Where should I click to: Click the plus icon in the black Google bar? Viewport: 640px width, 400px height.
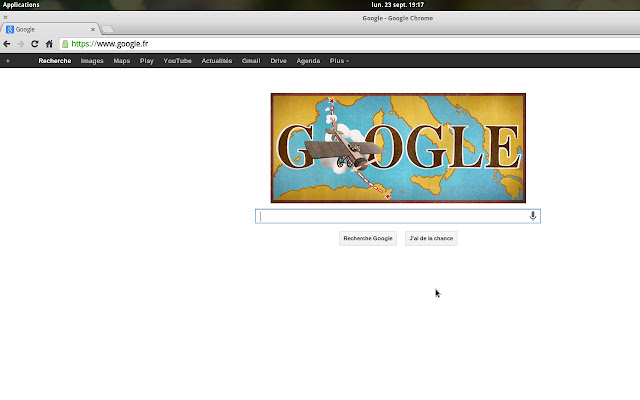(8, 61)
